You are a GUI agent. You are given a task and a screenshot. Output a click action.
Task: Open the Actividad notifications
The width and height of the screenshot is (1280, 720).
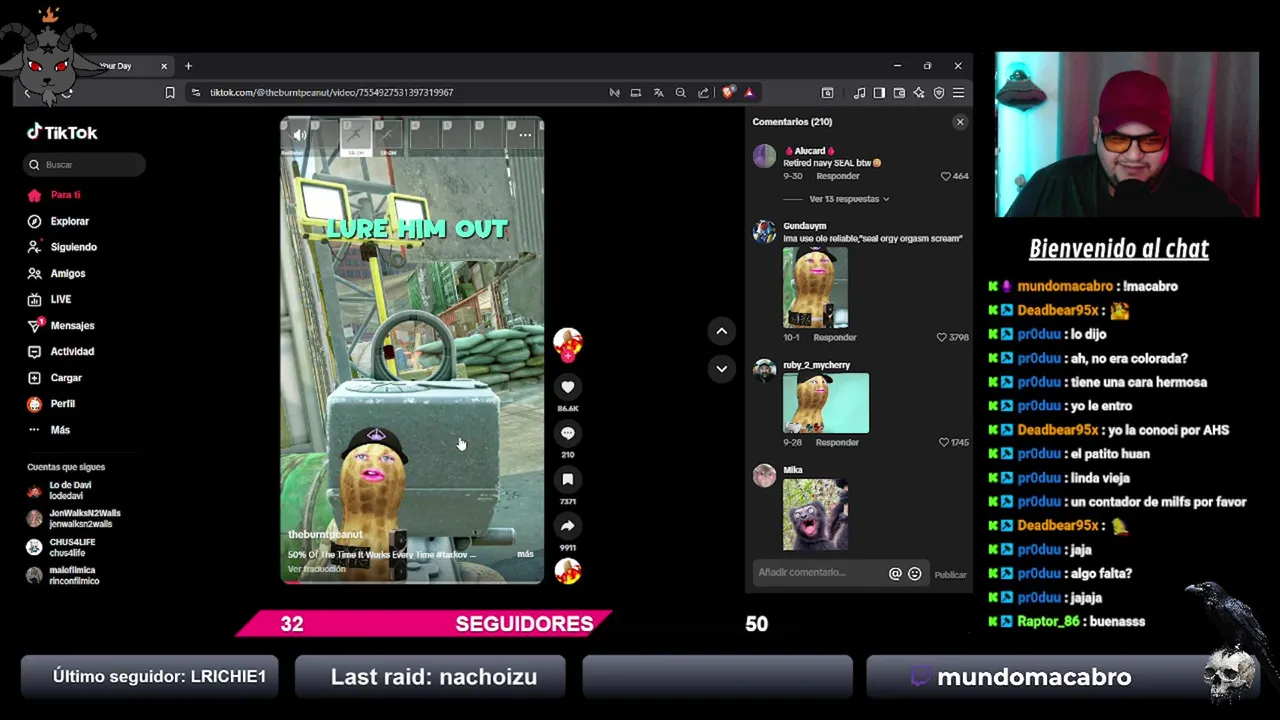pos(62,351)
